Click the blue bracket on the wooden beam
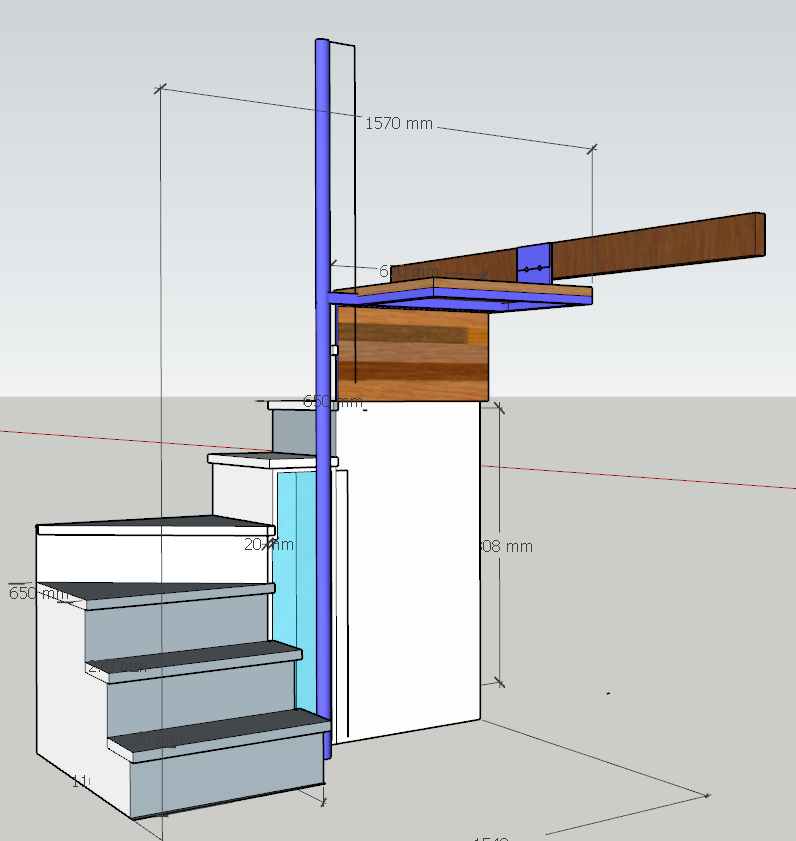This screenshot has width=796, height=841. tap(534, 264)
